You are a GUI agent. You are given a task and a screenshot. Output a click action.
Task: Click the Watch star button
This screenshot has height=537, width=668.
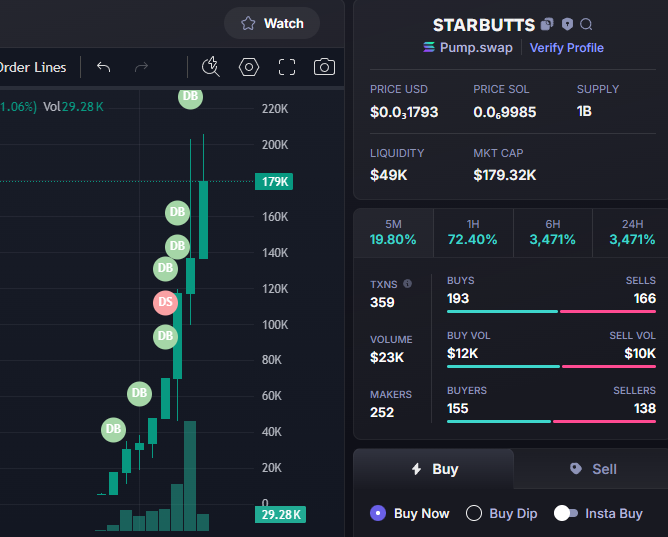click(x=272, y=23)
